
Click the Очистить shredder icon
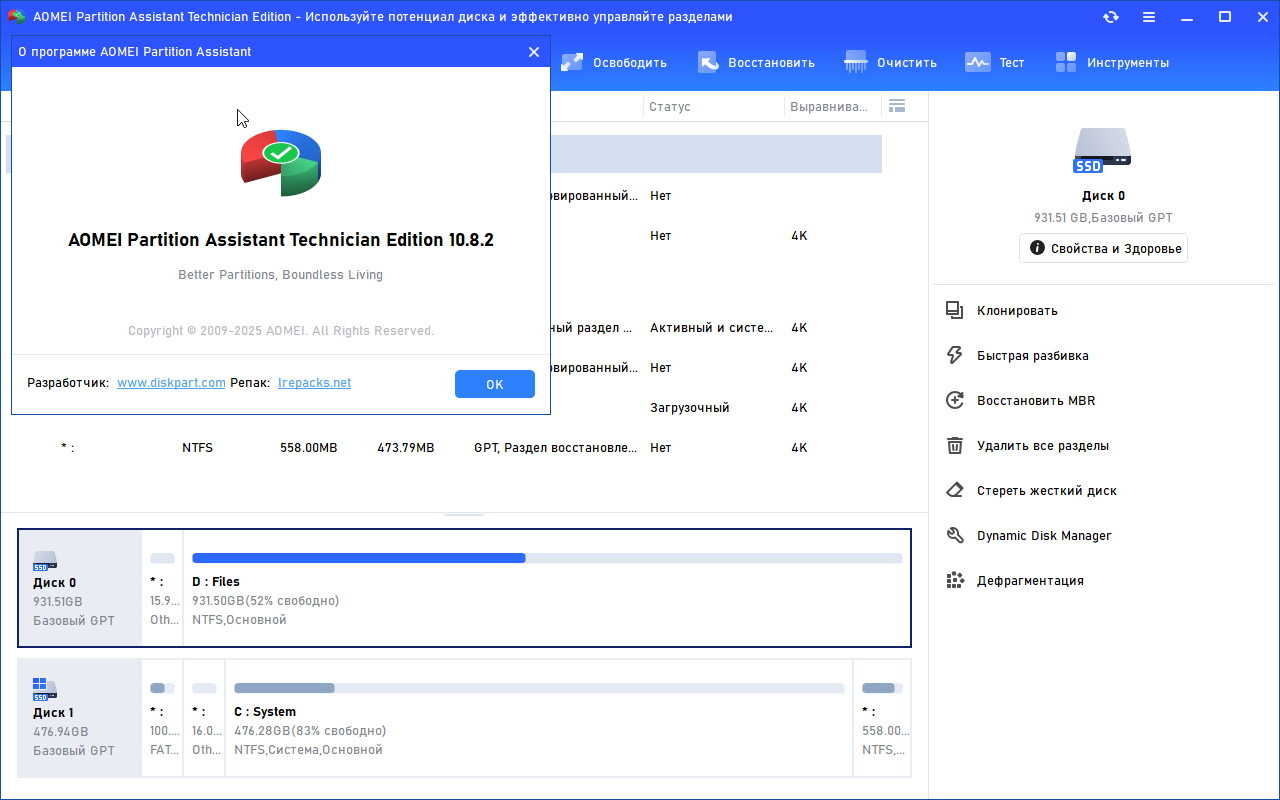pos(856,62)
